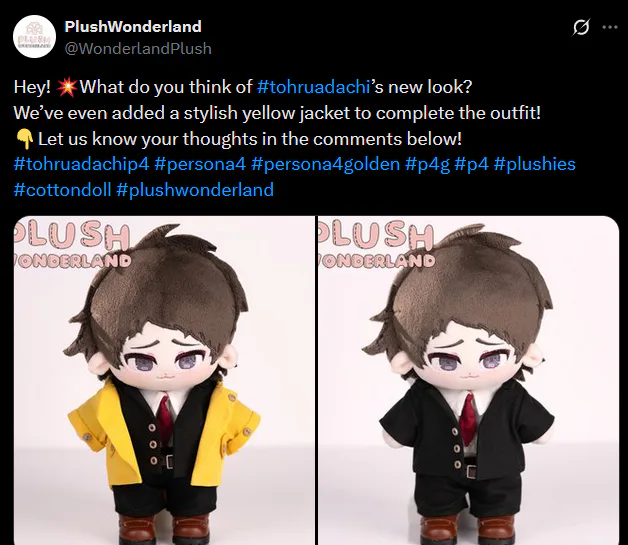Browse the #plushies hashtag

(x=535, y=164)
